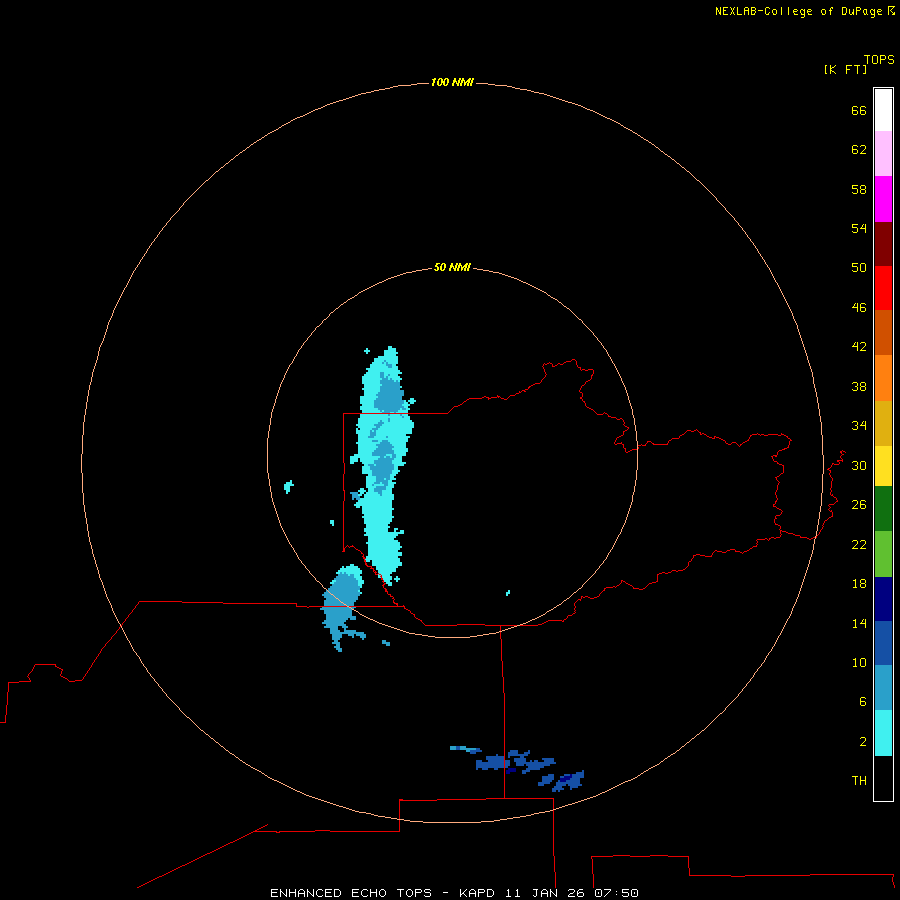This screenshot has width=900, height=900.
Task: Click the [K FT] units label
Action: [x=845, y=69]
